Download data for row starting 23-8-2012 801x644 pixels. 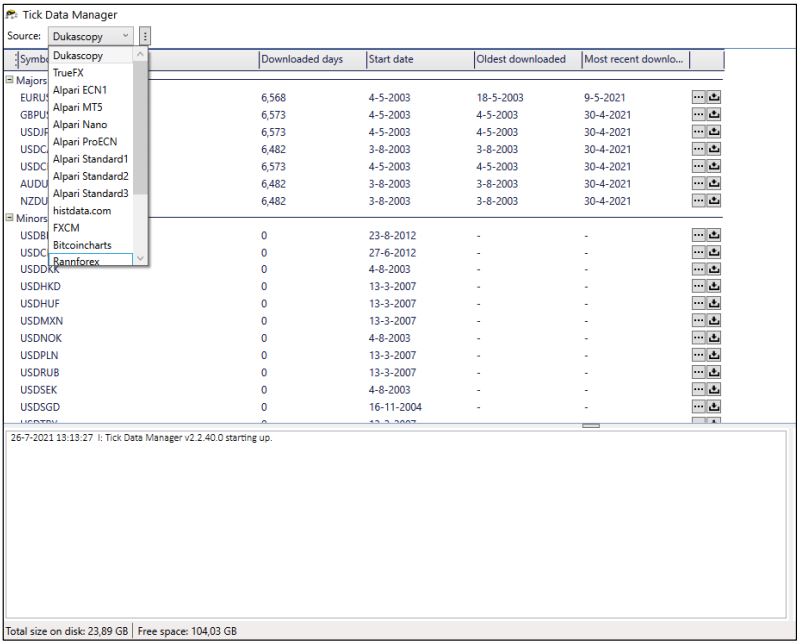coord(714,235)
